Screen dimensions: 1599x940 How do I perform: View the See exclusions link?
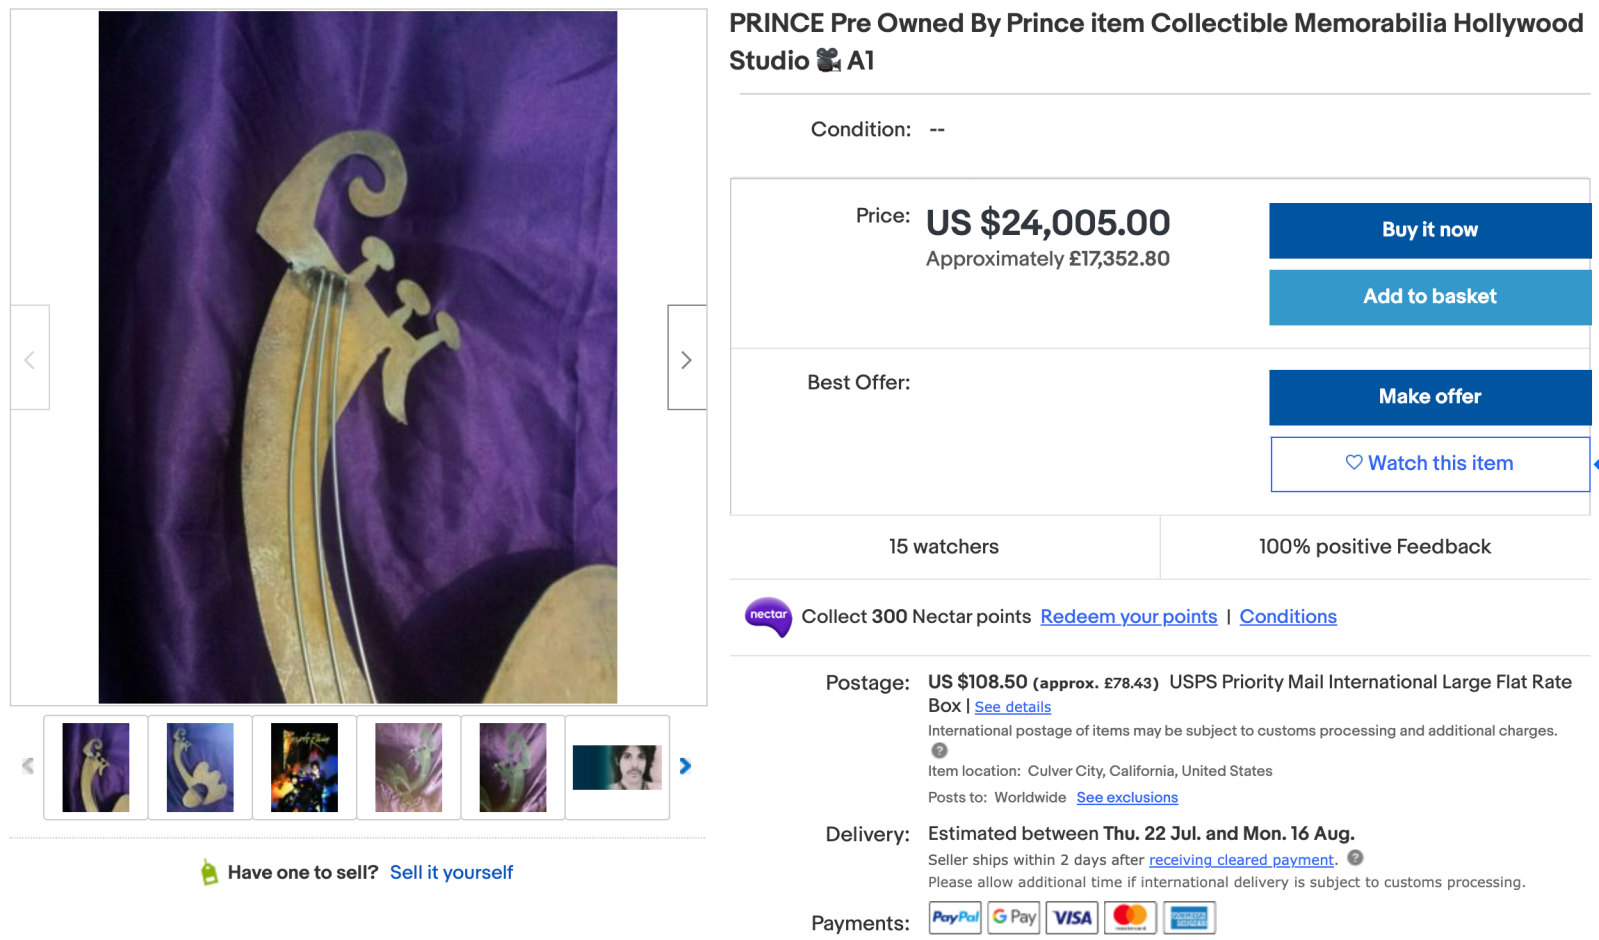(x=1126, y=798)
